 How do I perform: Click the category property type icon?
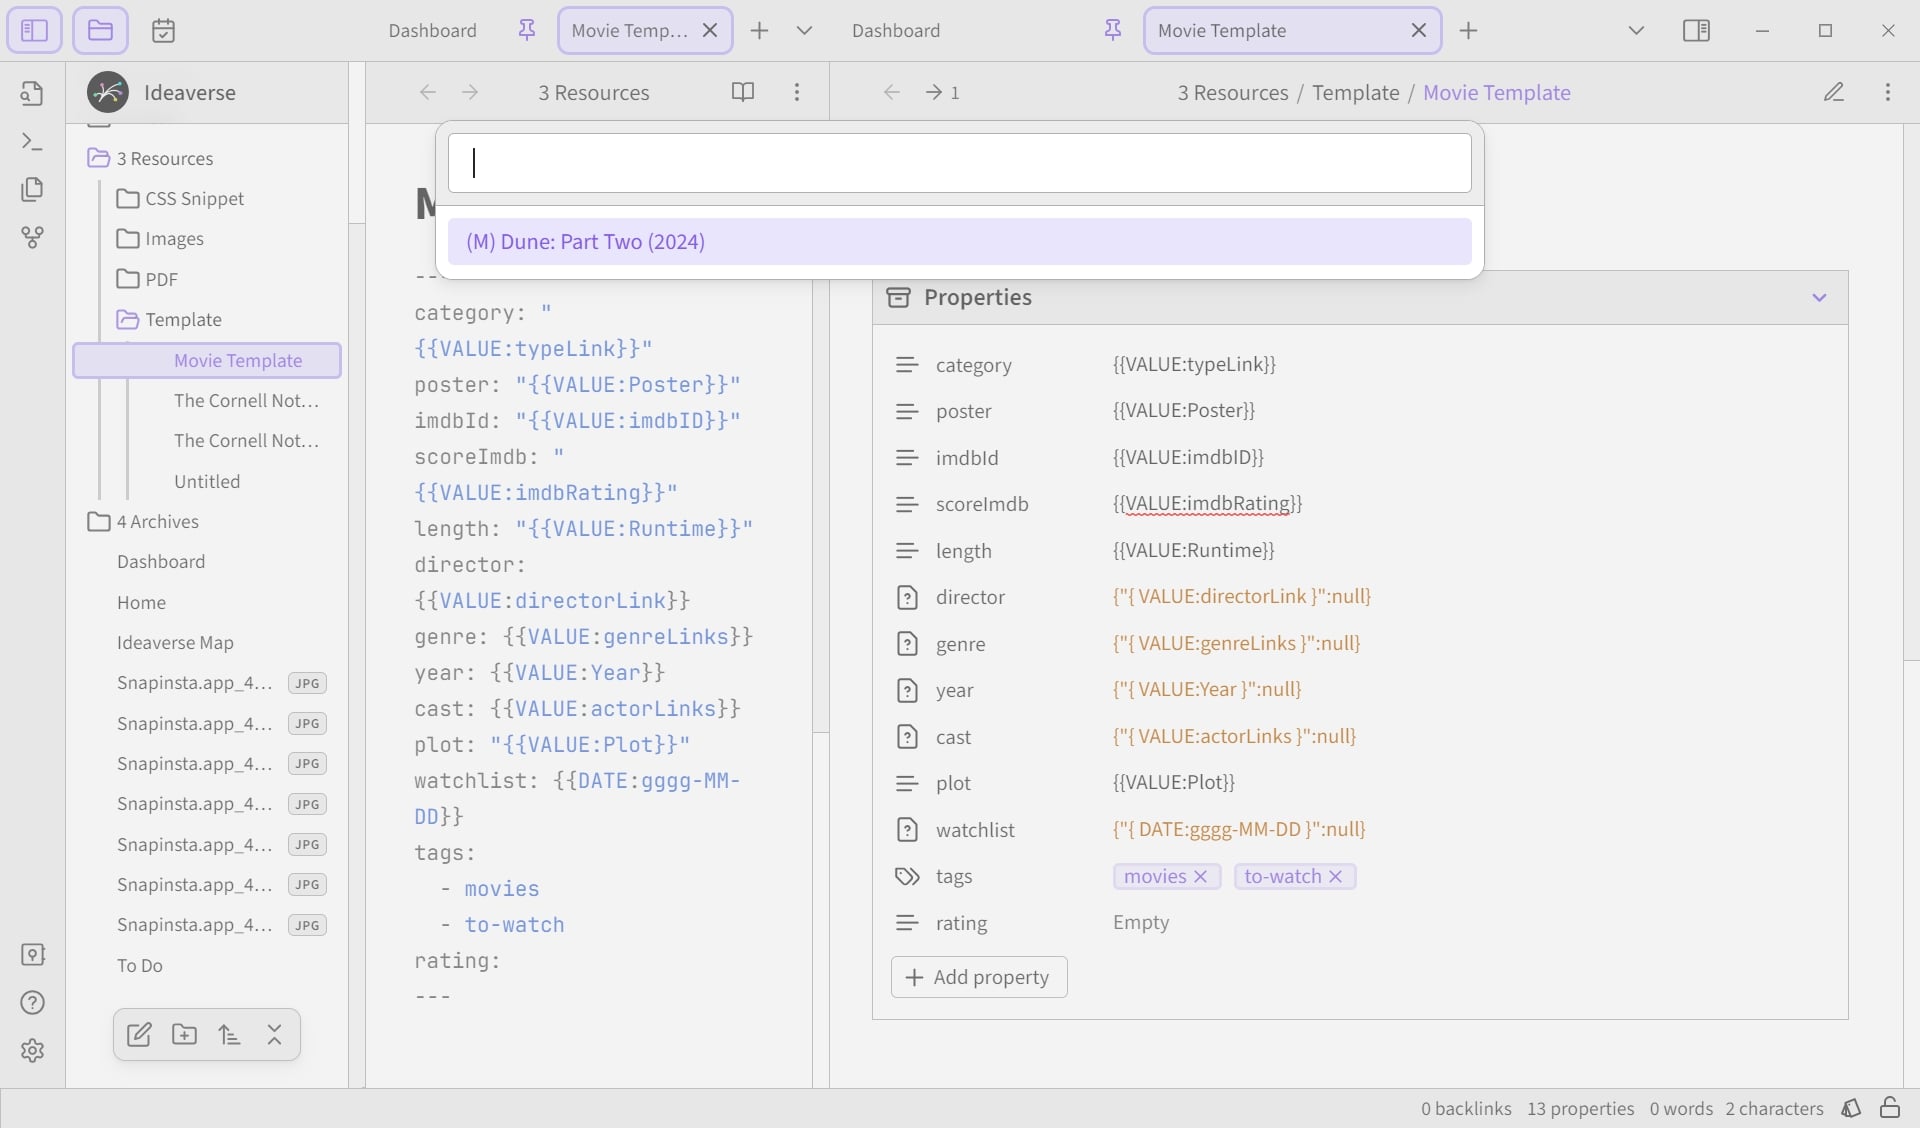pos(906,365)
